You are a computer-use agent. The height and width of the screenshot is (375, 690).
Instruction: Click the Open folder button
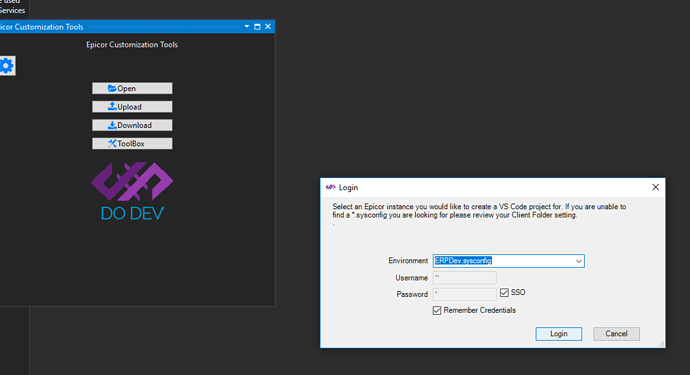132,88
